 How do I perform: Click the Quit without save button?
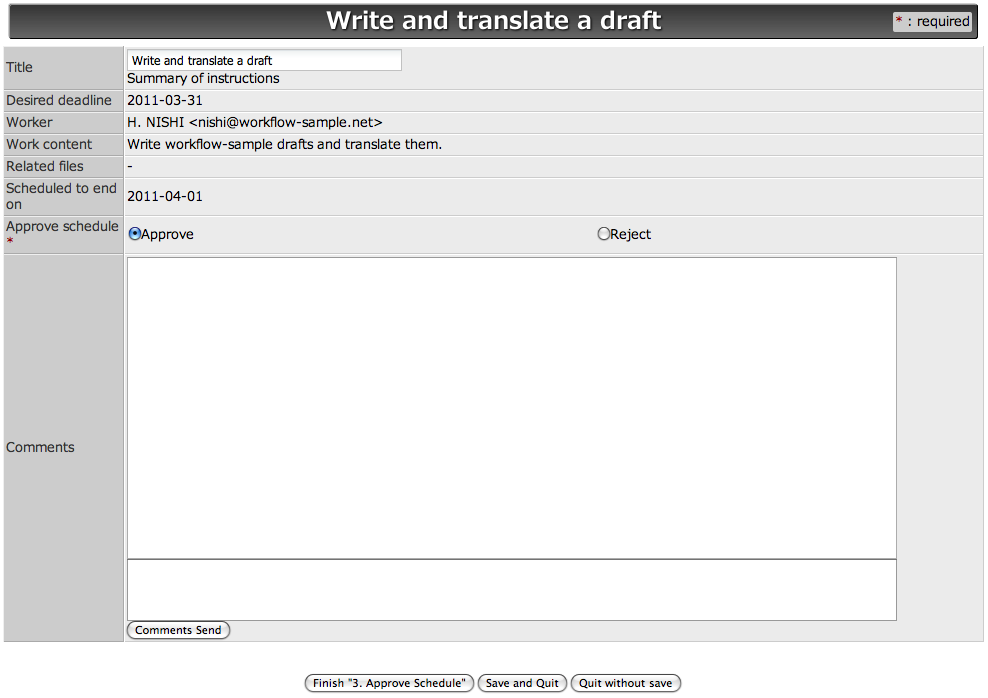(x=626, y=683)
